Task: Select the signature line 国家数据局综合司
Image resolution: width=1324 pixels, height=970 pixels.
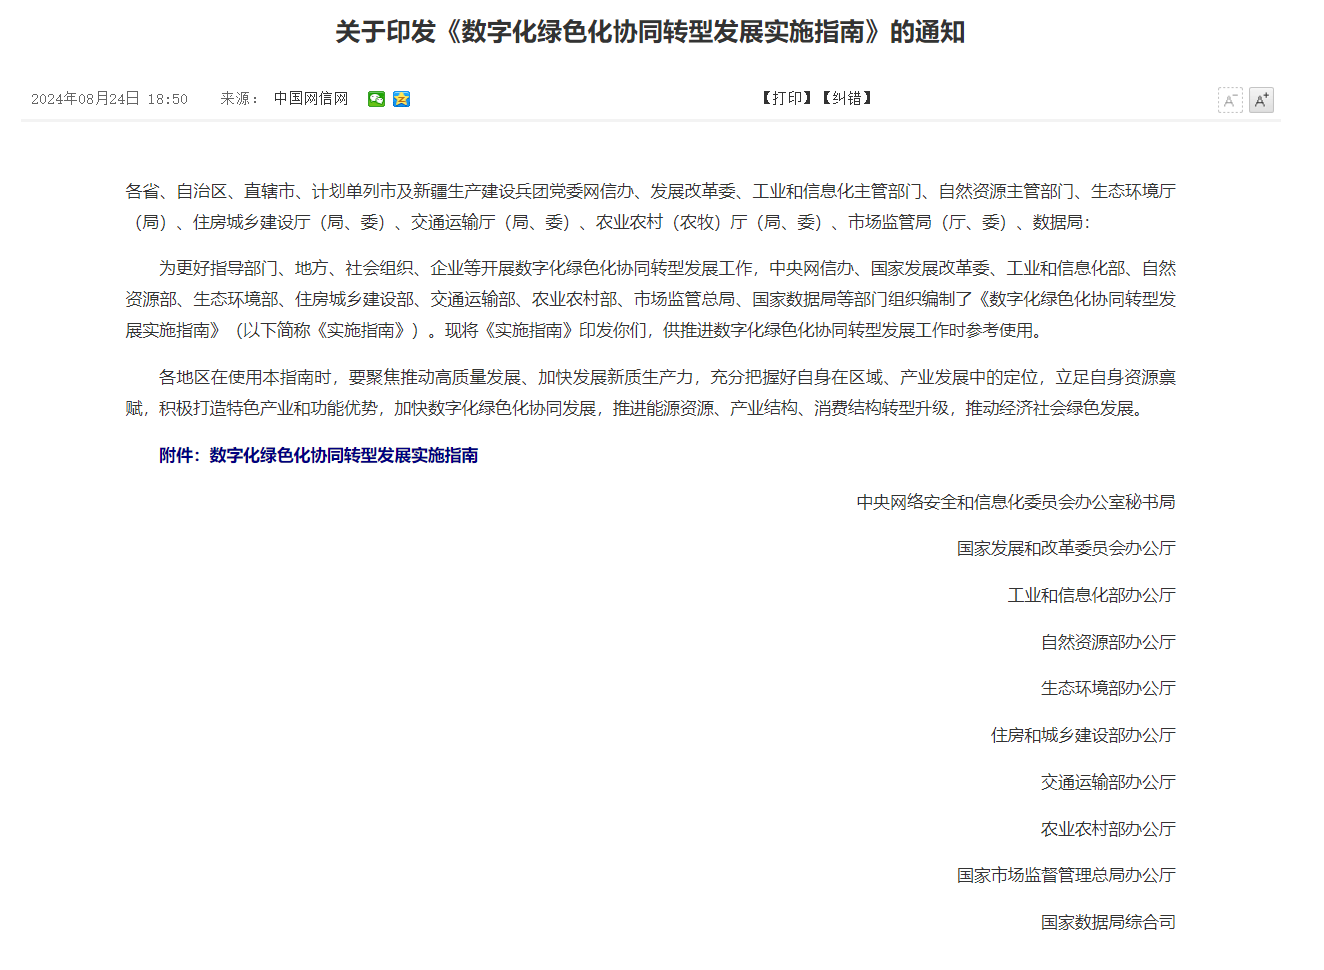Action: (x=1107, y=921)
